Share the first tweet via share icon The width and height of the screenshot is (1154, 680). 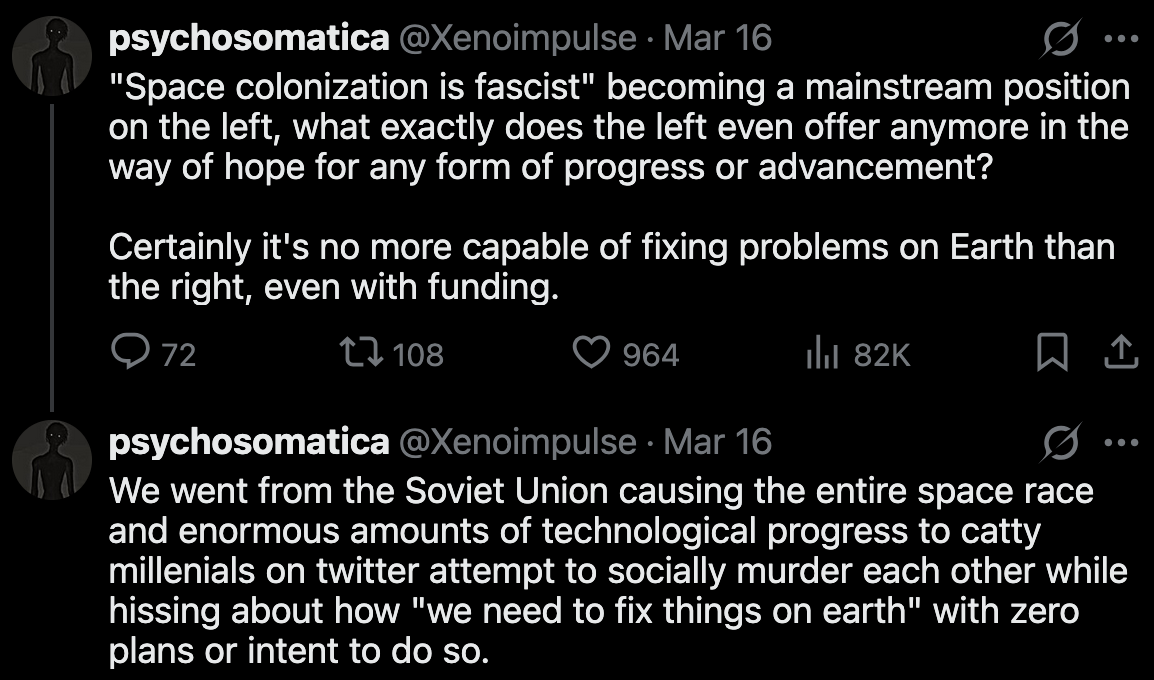tap(1121, 353)
